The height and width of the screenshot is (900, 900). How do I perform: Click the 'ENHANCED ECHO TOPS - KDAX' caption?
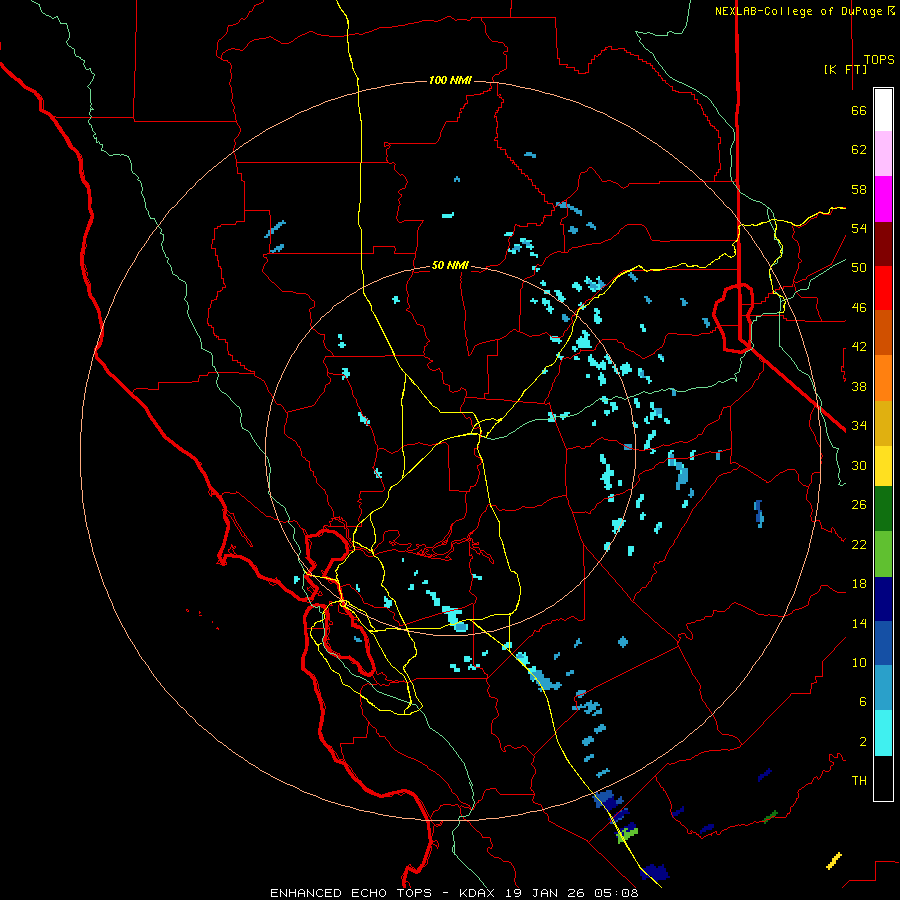point(381,893)
